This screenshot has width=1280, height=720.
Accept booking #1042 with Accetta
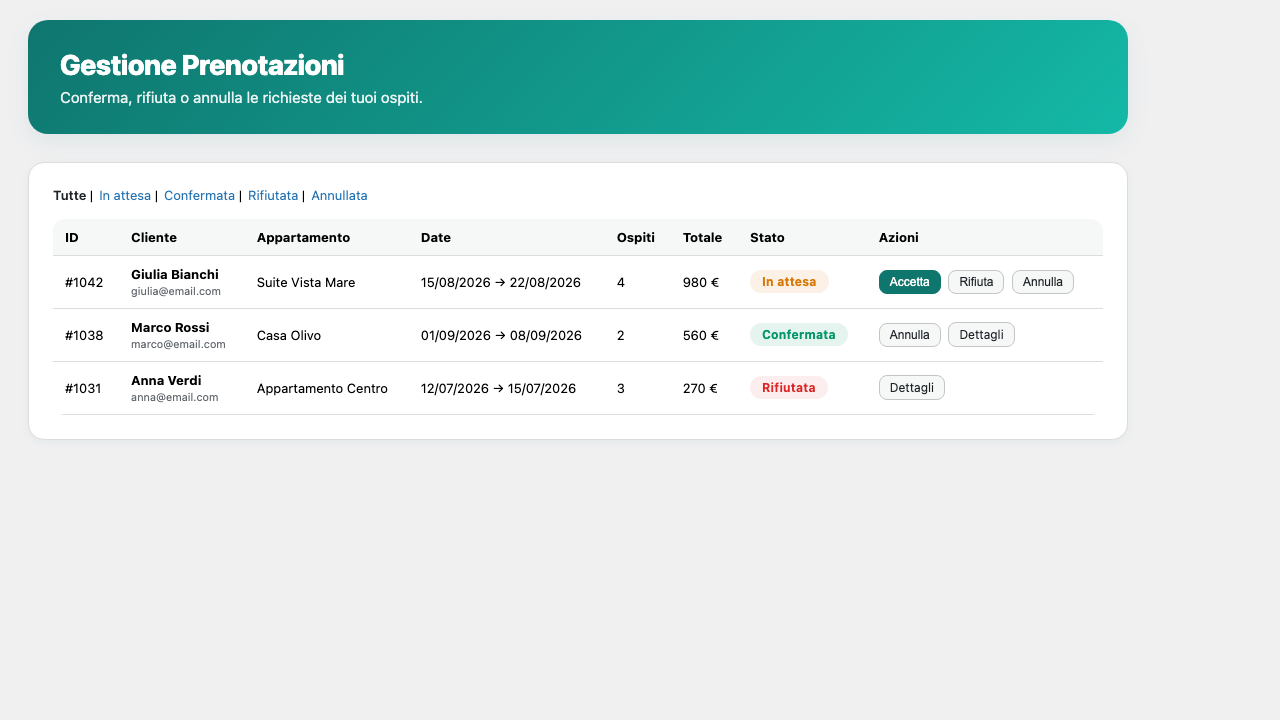910,282
